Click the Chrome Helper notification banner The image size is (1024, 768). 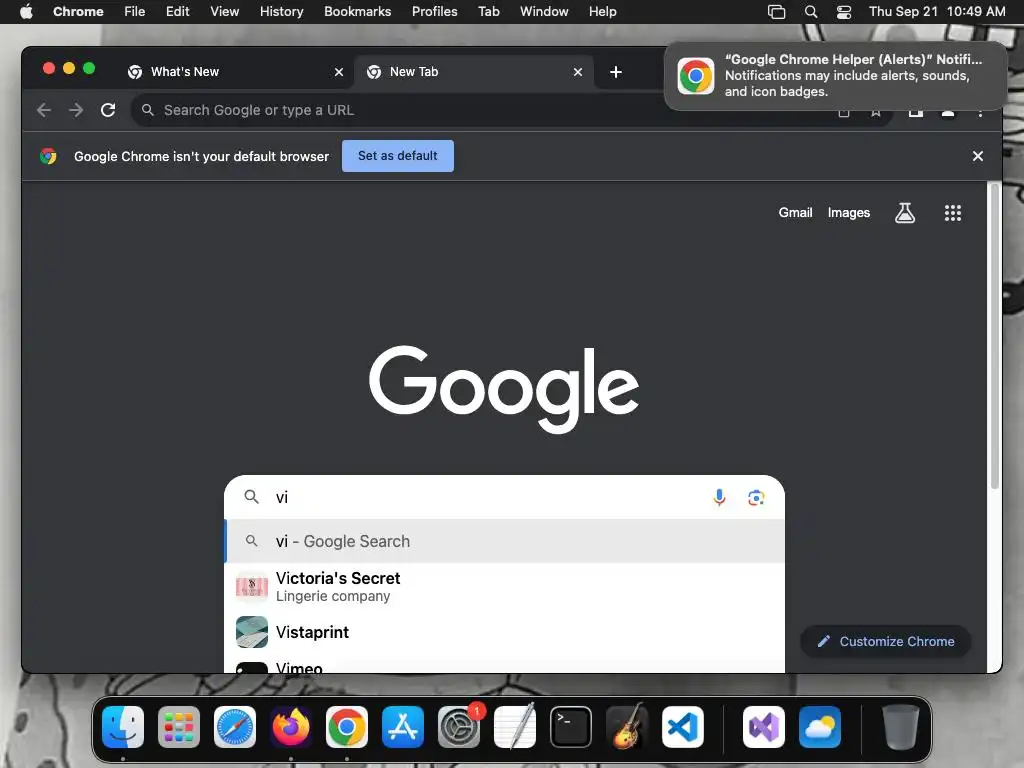[x=836, y=76]
